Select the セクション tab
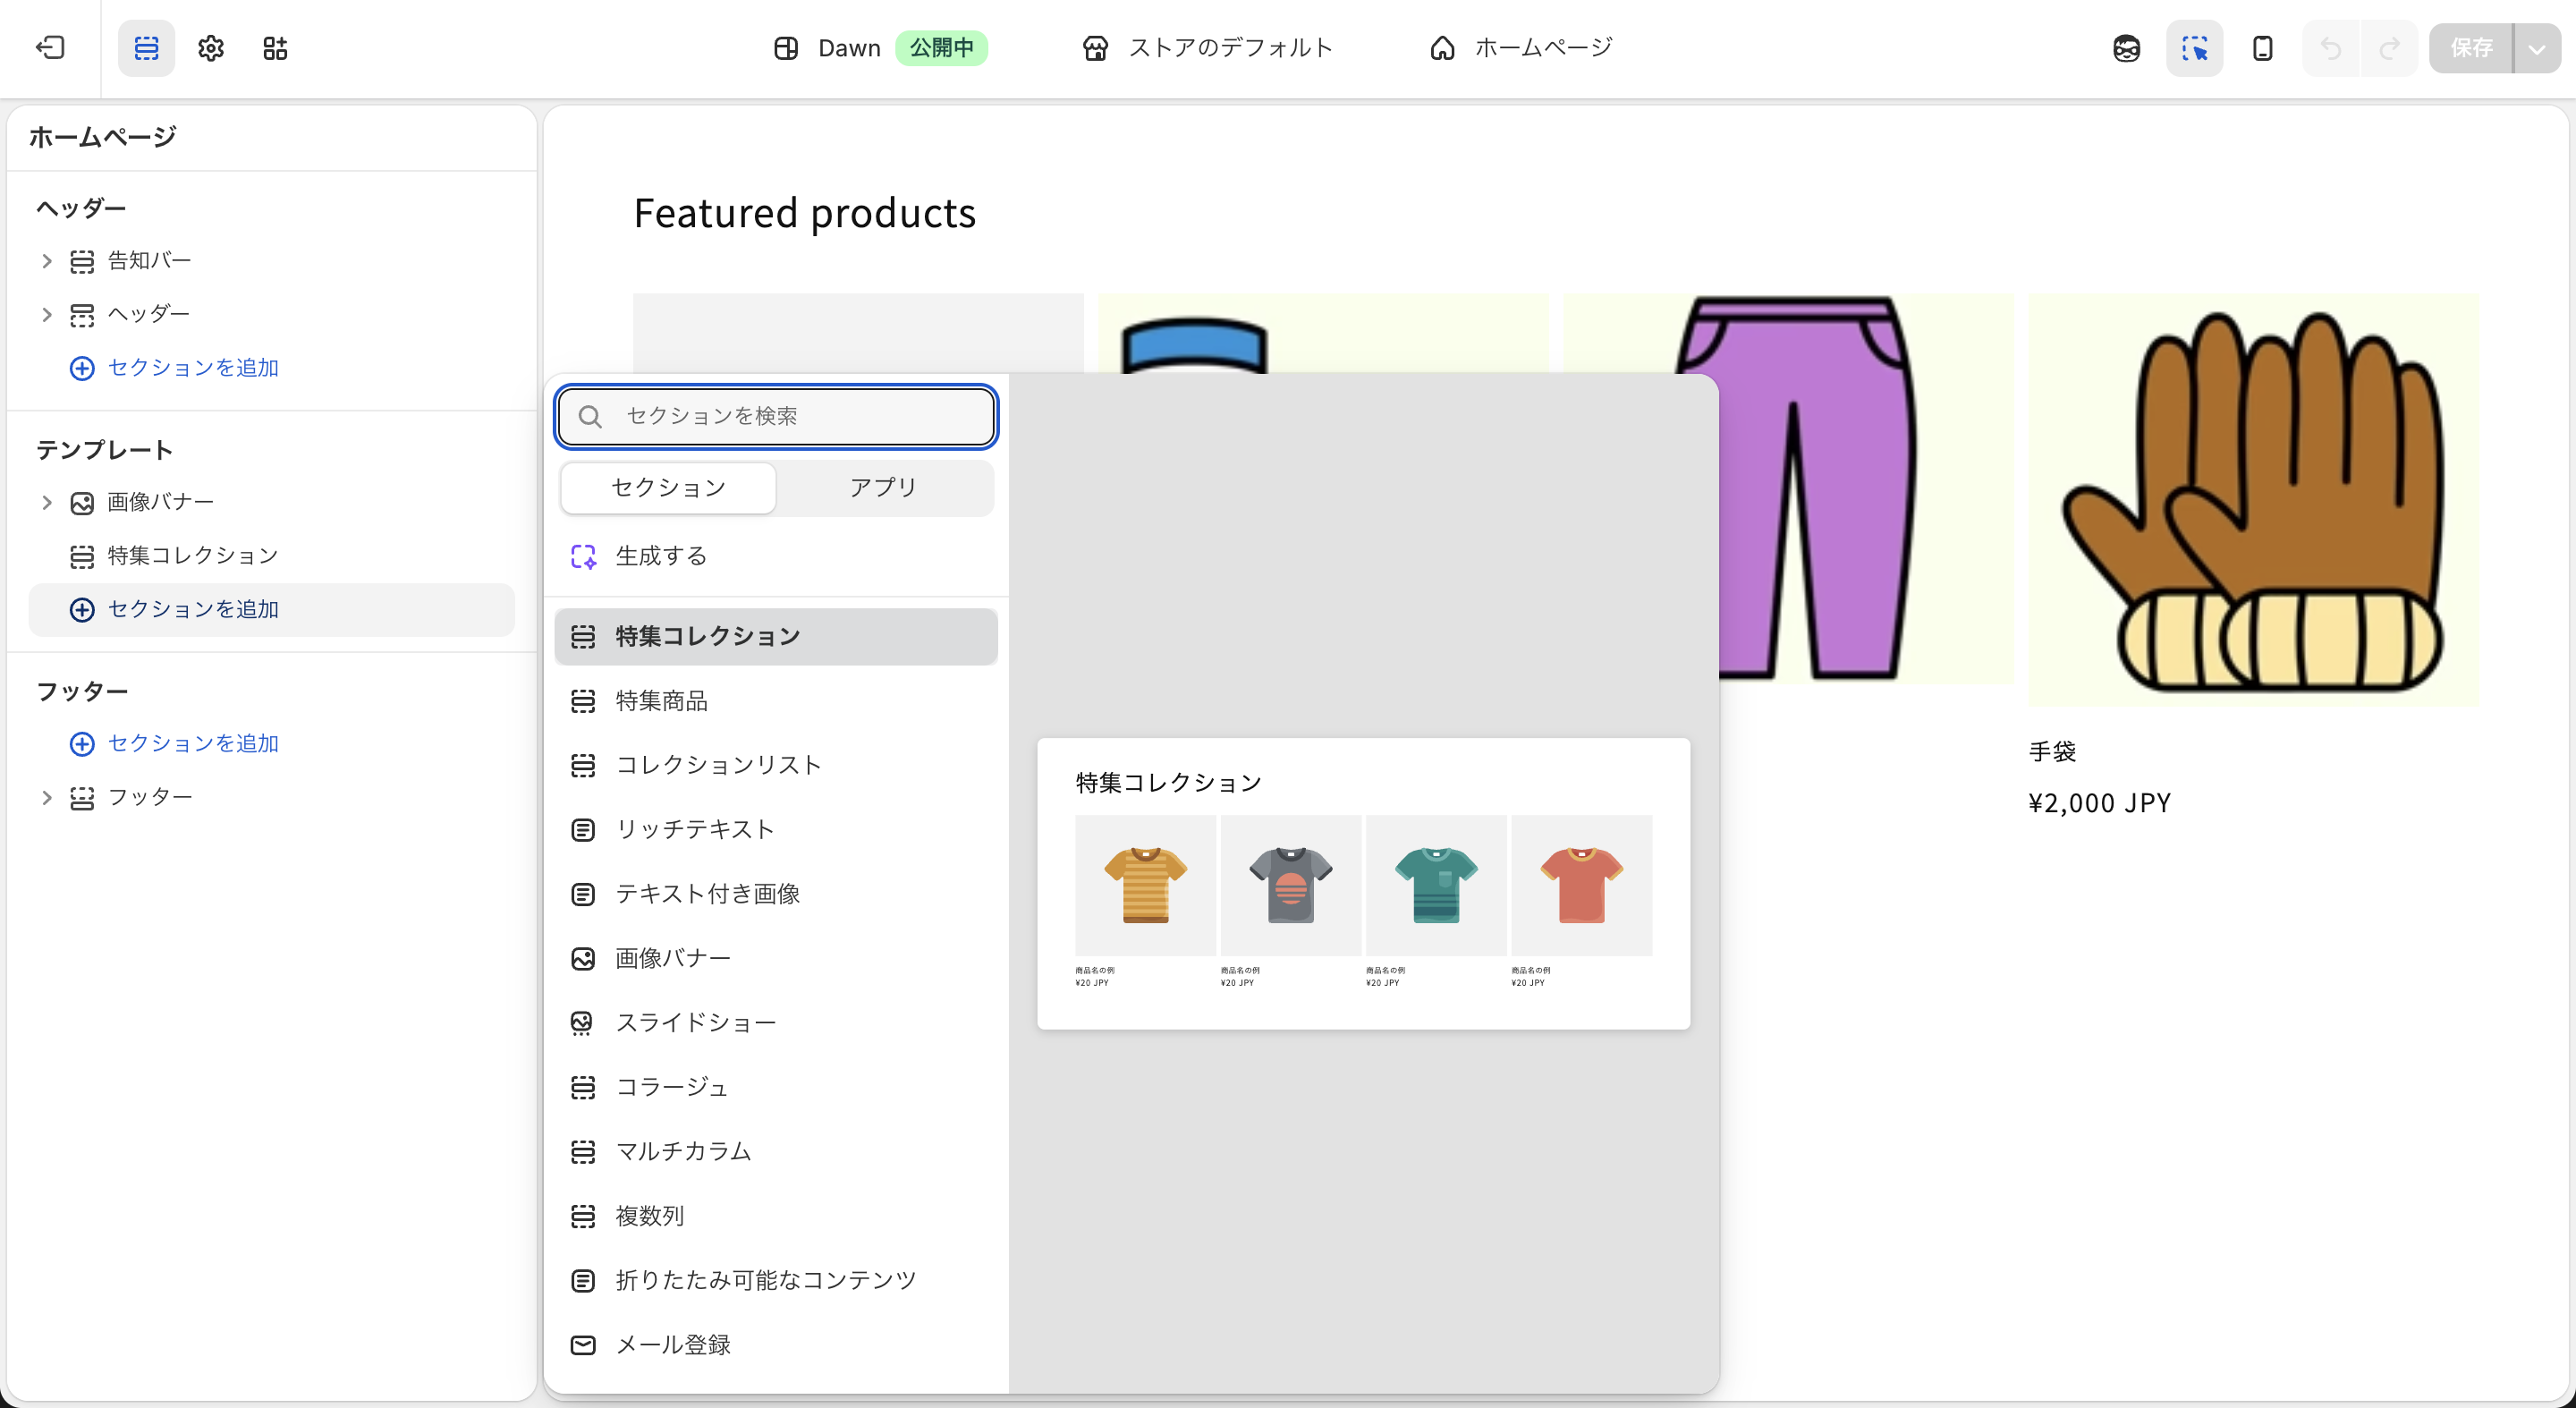The width and height of the screenshot is (2576, 1408). [667, 488]
